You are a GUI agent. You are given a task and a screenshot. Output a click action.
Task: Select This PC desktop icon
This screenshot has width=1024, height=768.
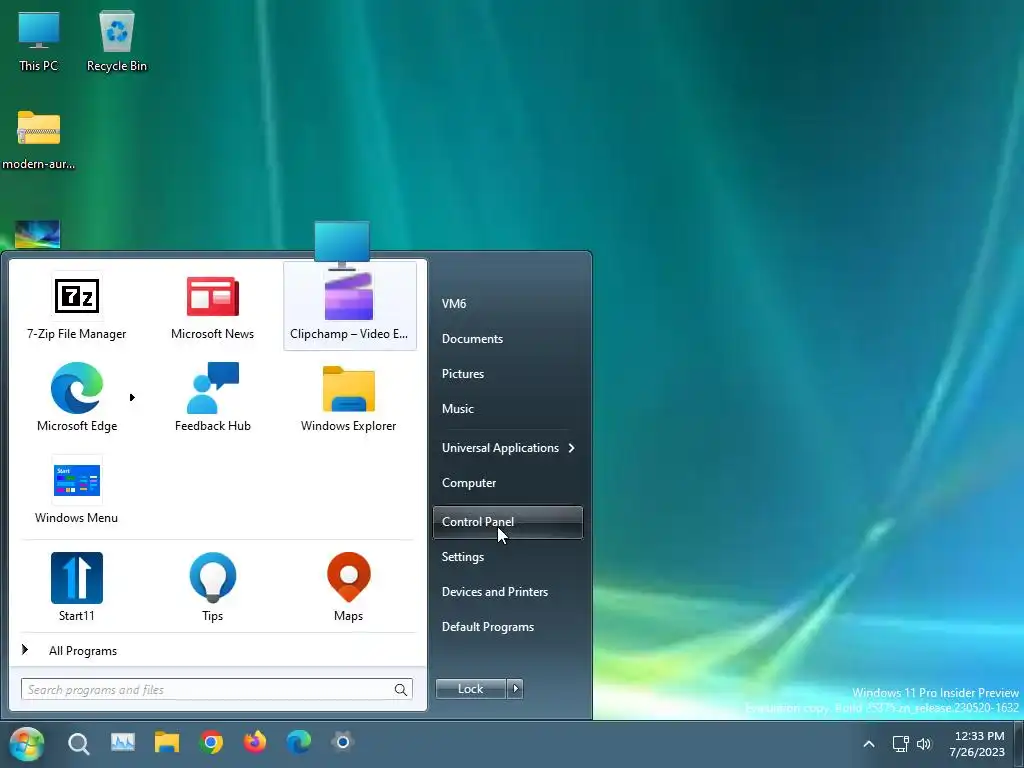(39, 40)
